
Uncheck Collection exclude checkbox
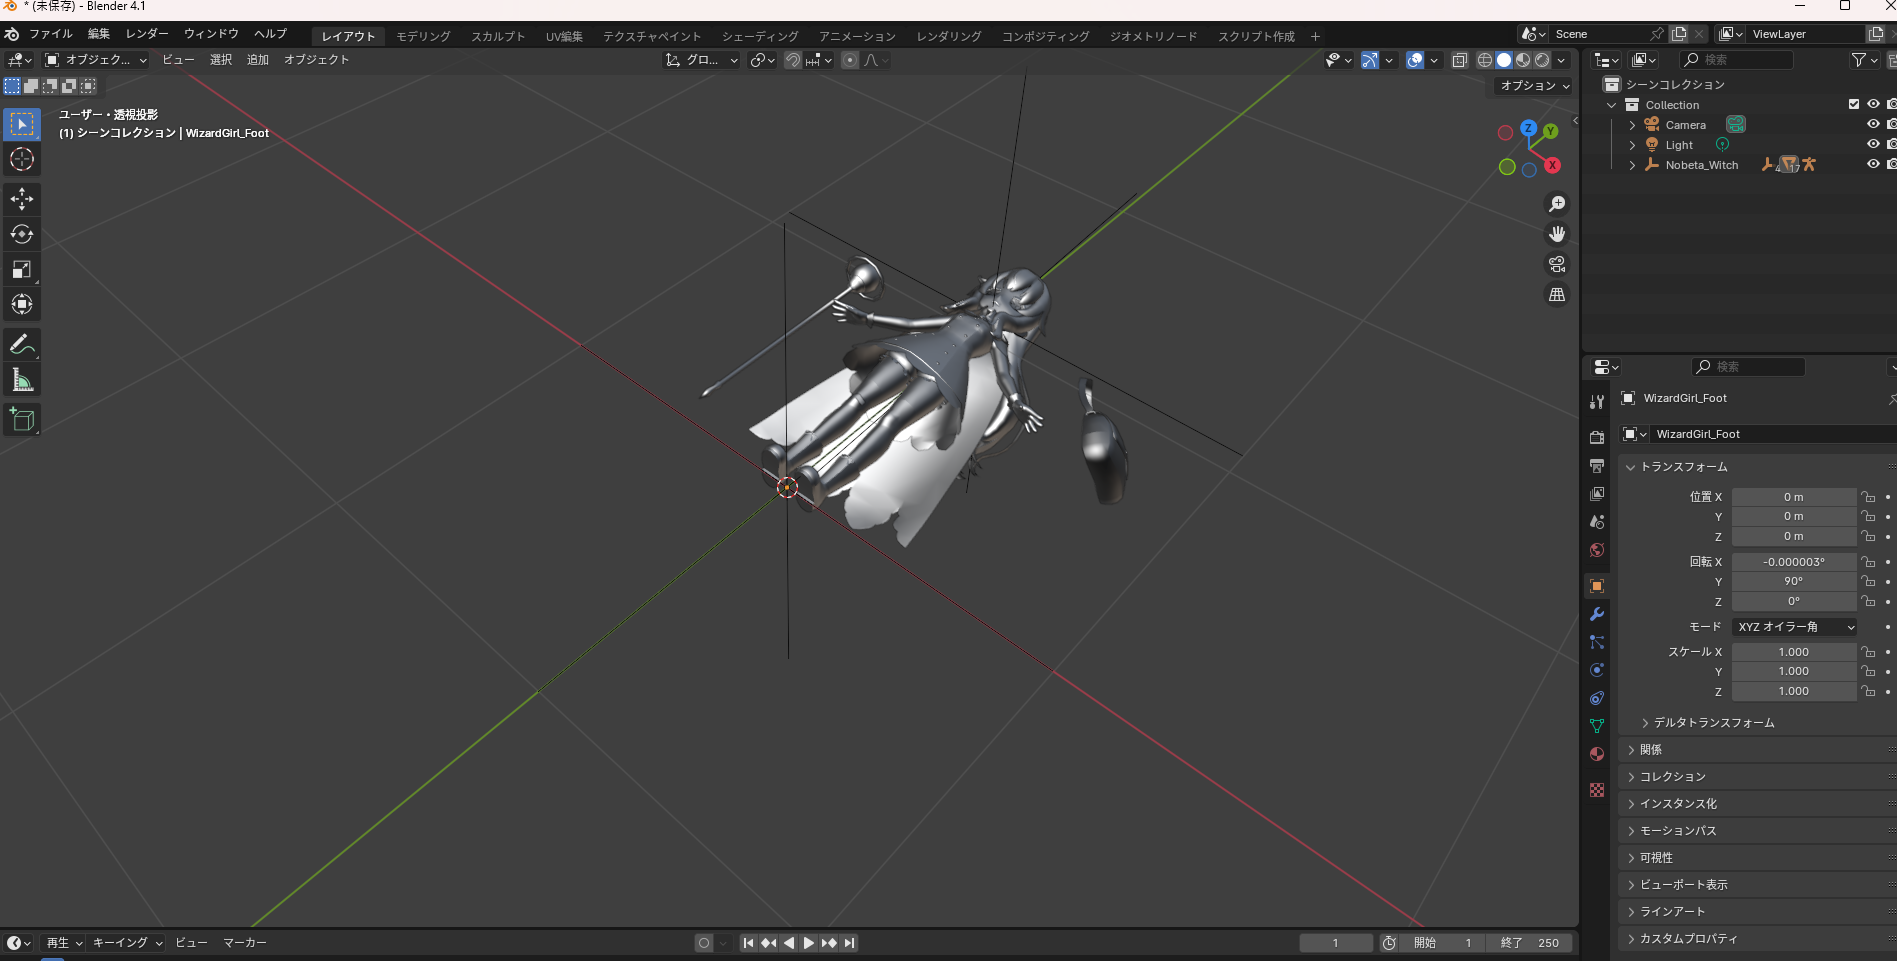[1854, 104]
